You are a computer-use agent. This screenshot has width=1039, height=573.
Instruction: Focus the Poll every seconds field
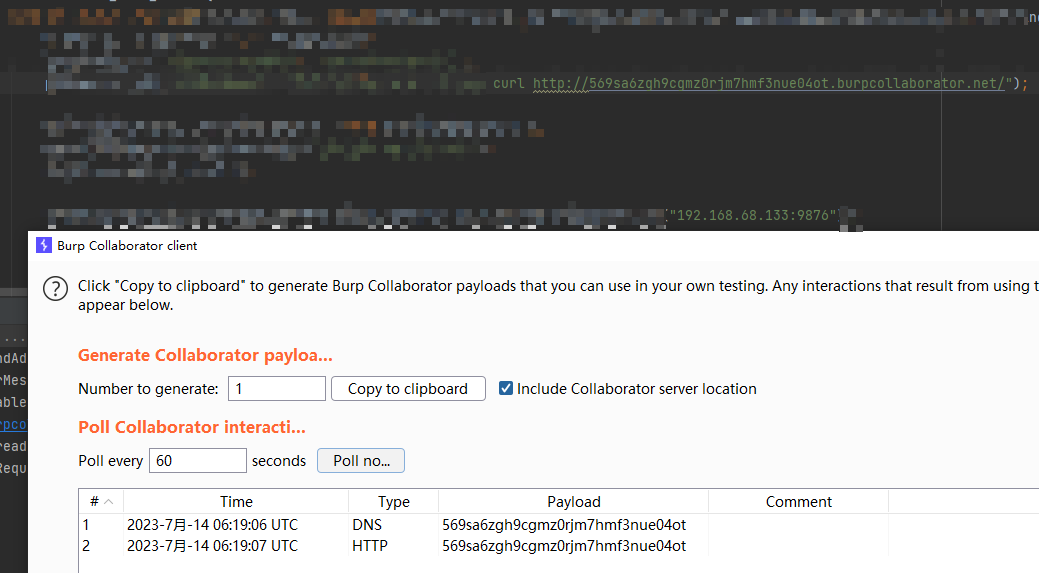click(198, 460)
